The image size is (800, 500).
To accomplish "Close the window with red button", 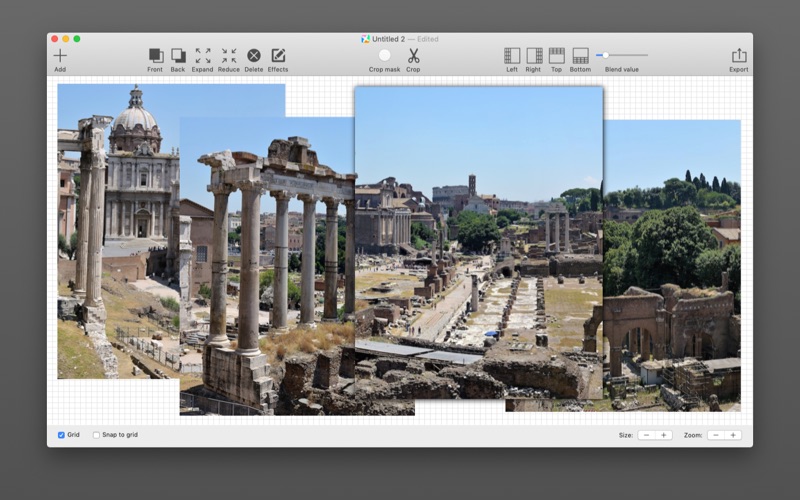I will click(55, 39).
